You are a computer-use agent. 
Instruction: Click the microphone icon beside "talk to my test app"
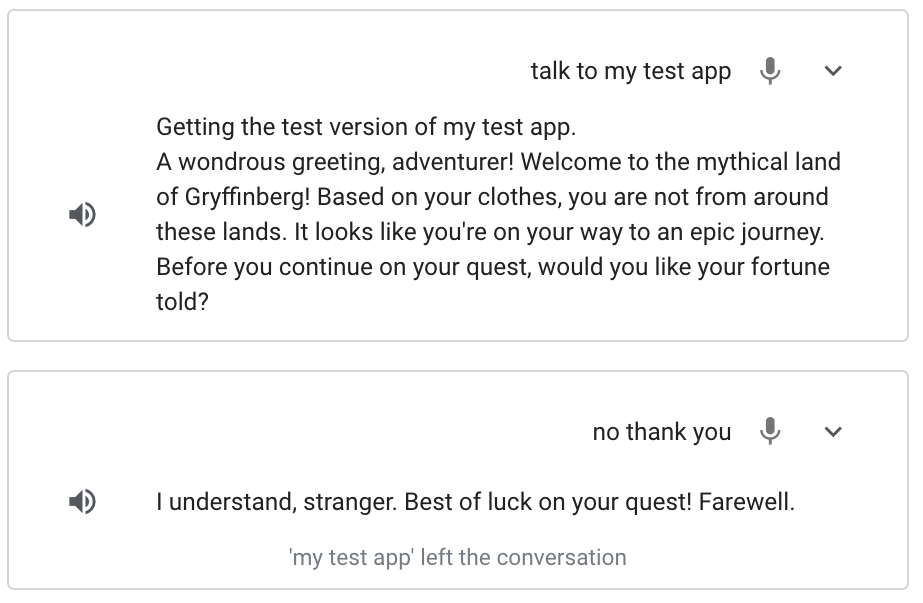[x=769, y=71]
